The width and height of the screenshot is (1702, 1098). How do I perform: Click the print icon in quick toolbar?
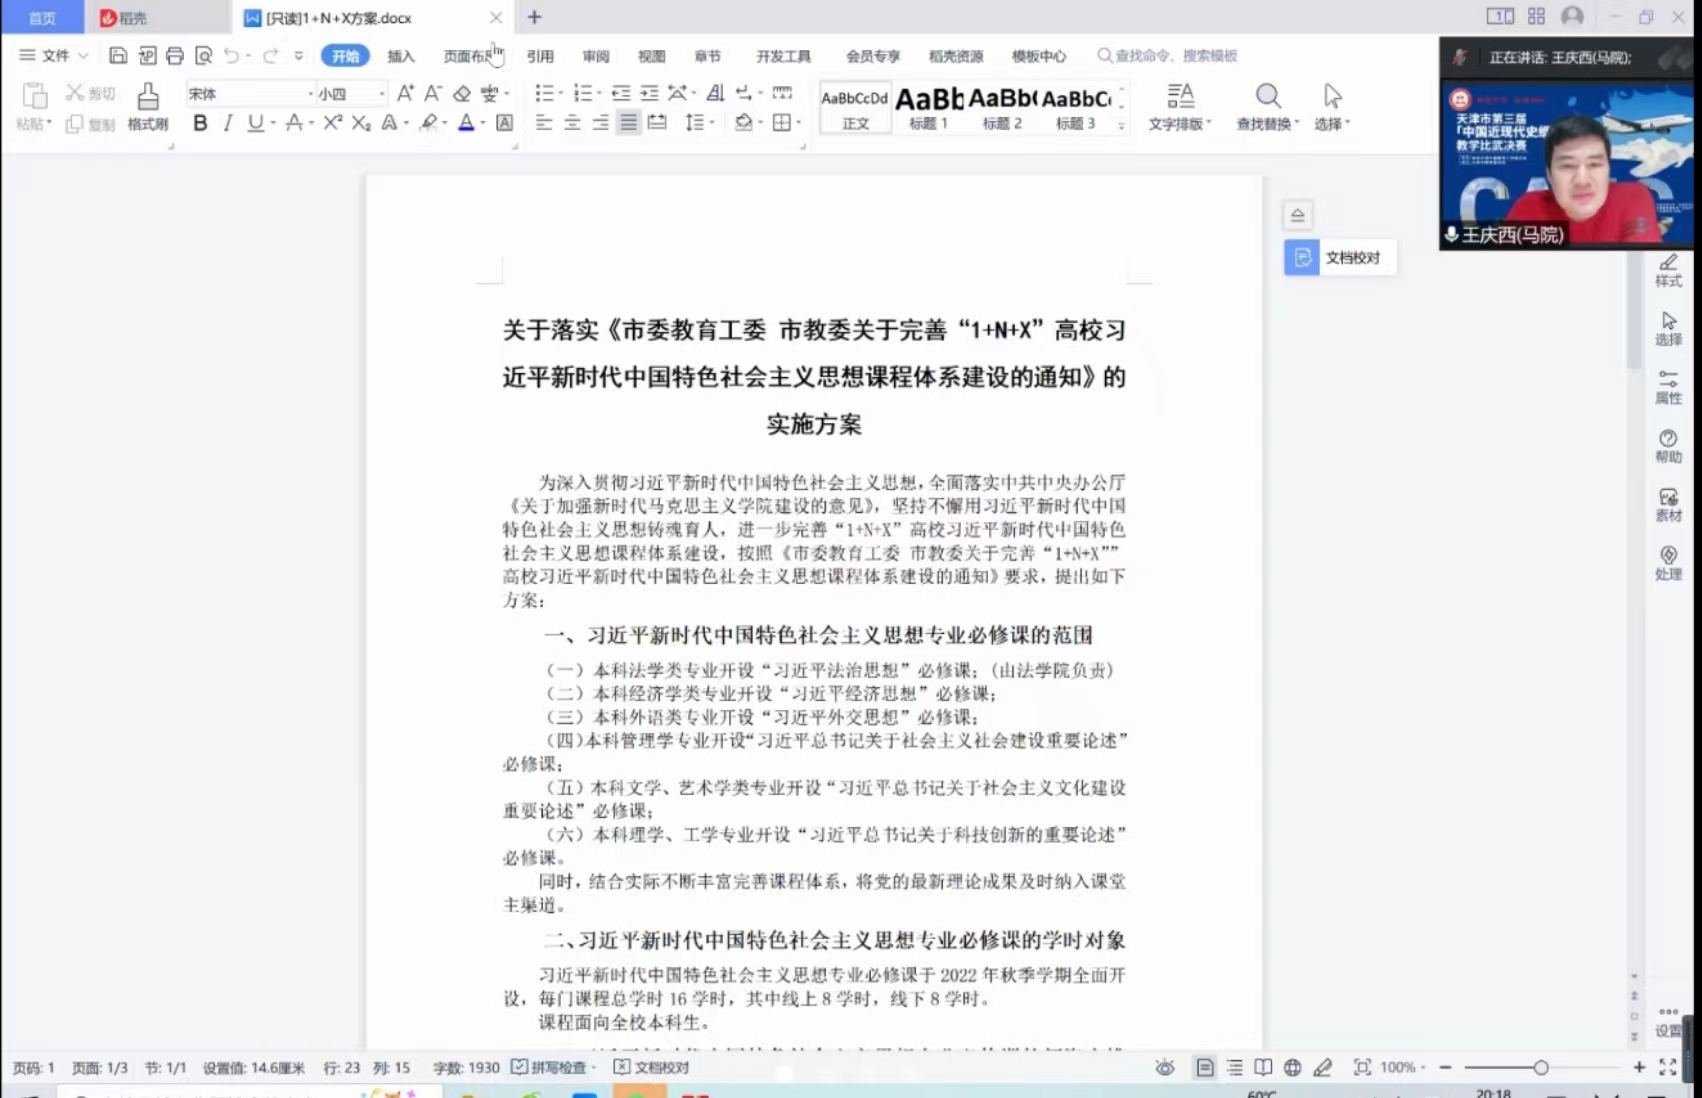click(x=175, y=56)
